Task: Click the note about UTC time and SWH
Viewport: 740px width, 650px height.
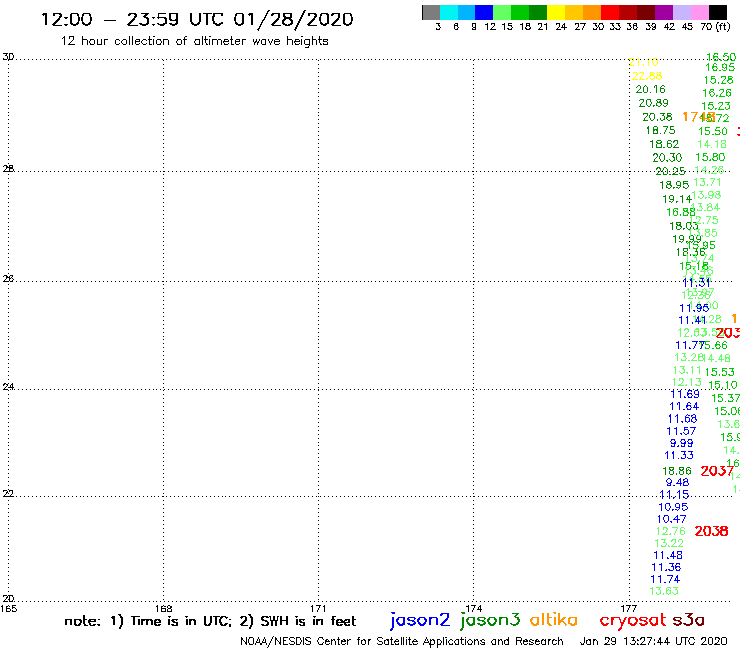Action: [210, 621]
